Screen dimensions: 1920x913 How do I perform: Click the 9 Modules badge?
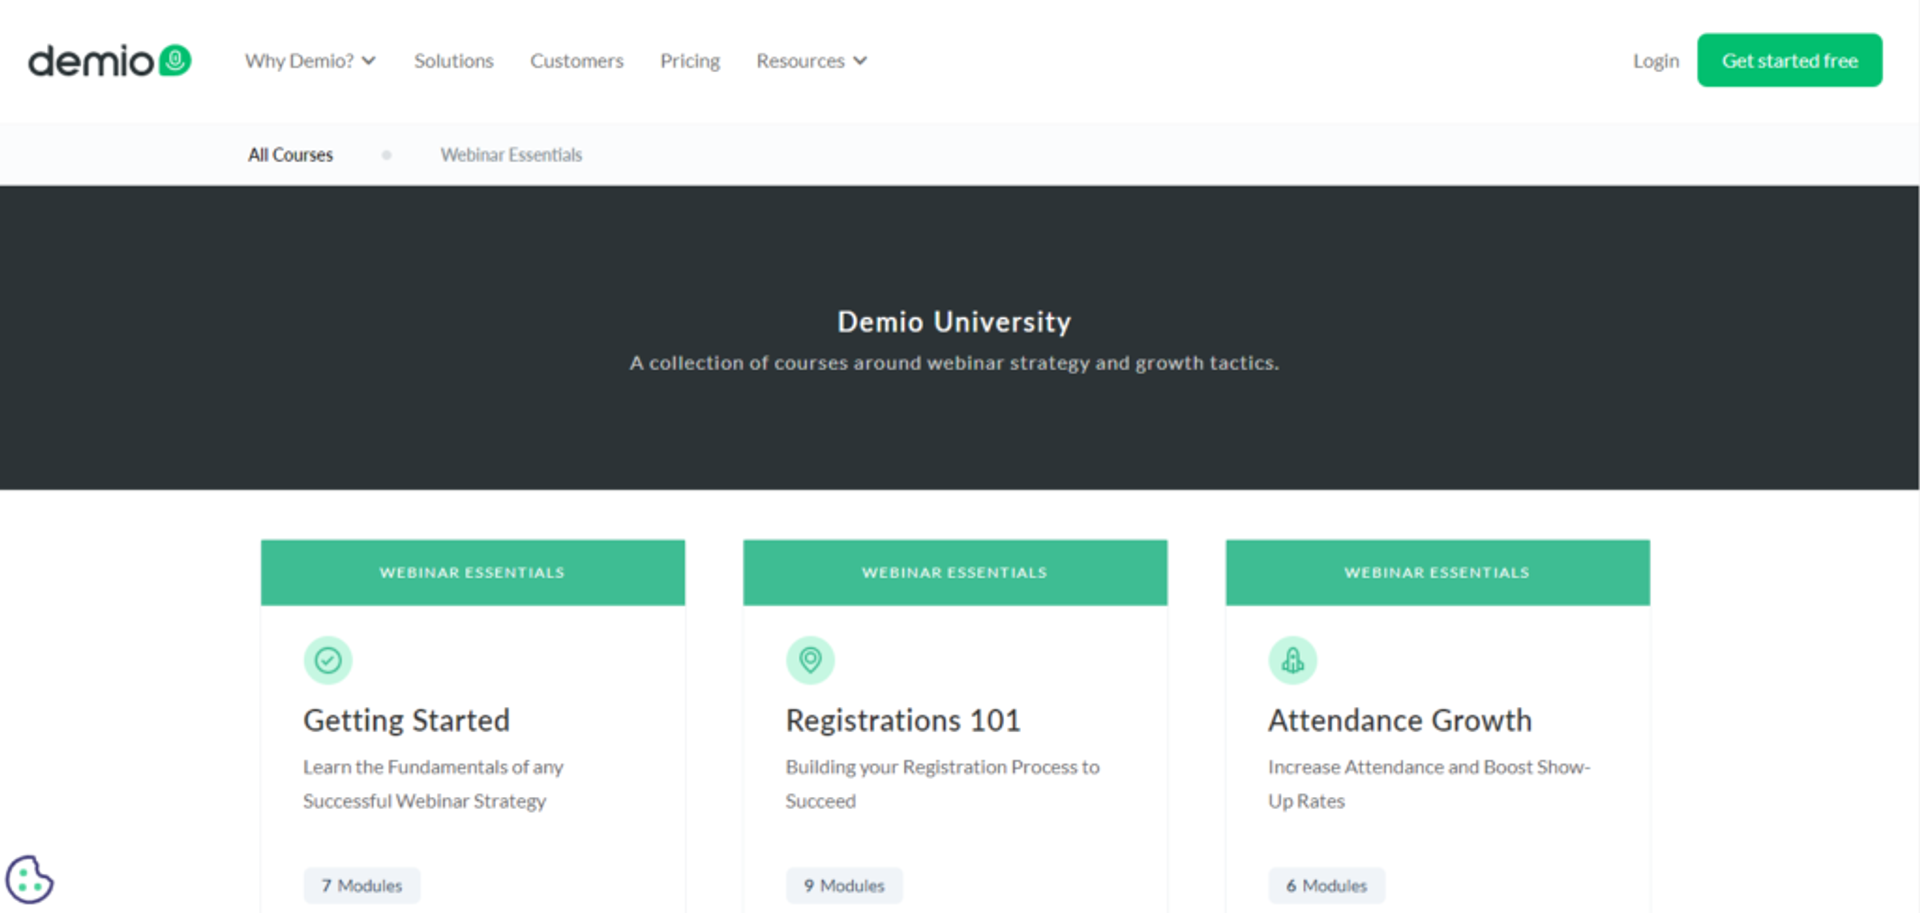click(844, 886)
